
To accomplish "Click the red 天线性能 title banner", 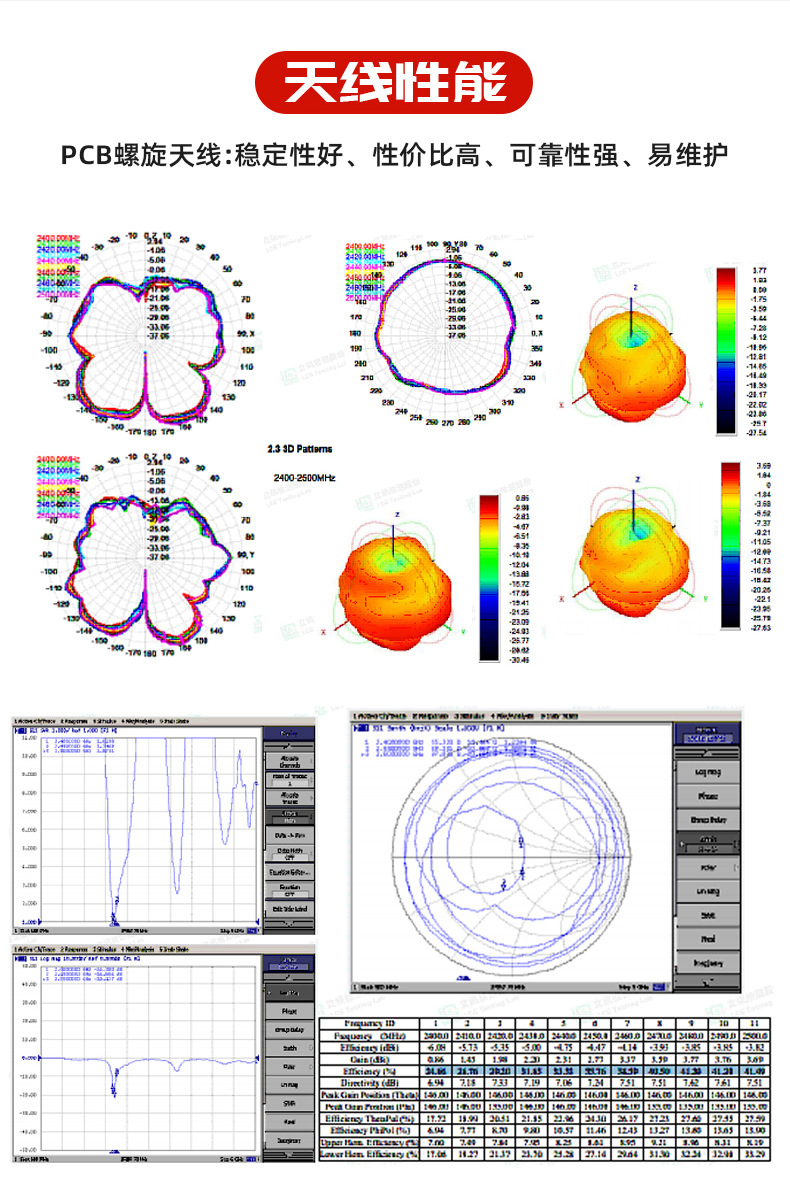I will coord(394,83).
